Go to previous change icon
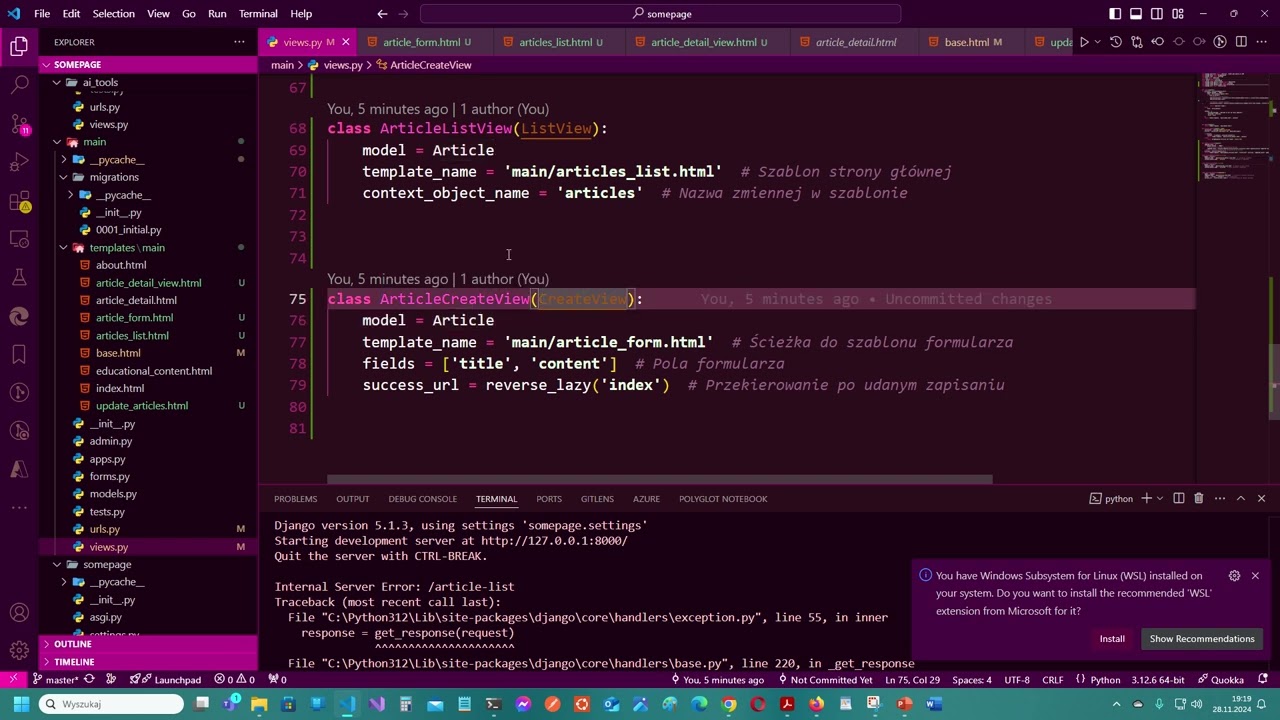Image resolution: width=1280 pixels, height=720 pixels. [1158, 42]
